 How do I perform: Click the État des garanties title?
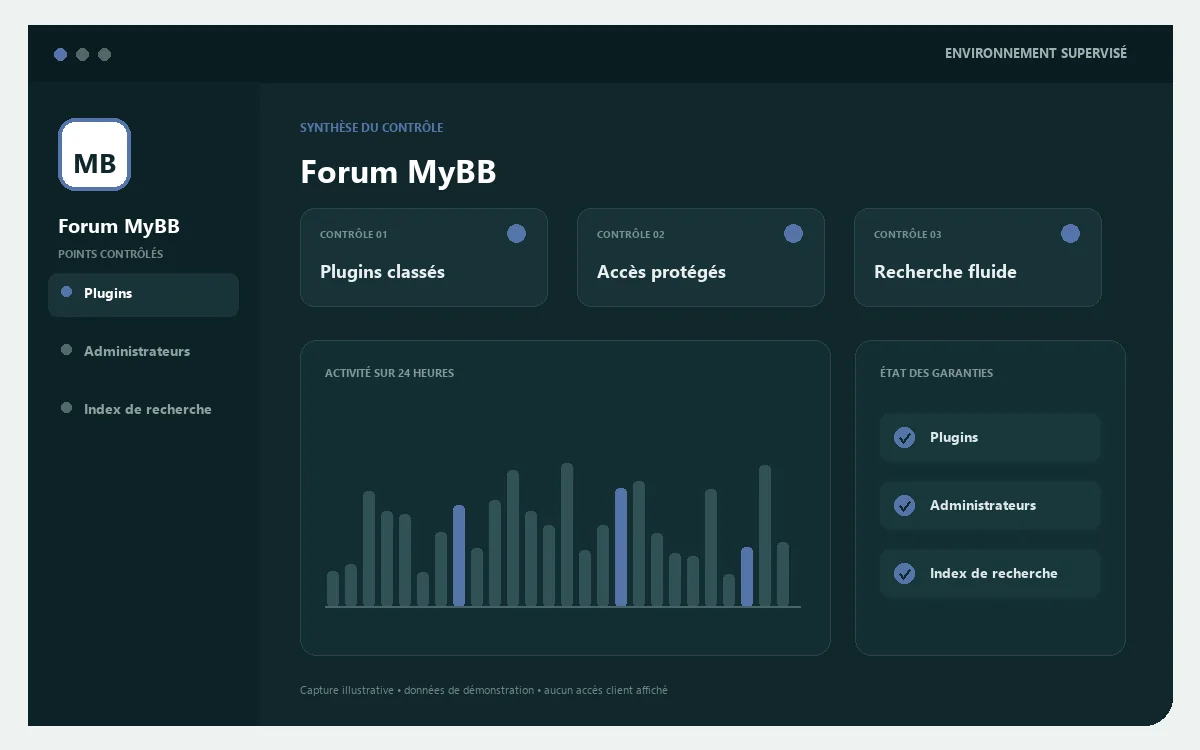[x=937, y=373]
